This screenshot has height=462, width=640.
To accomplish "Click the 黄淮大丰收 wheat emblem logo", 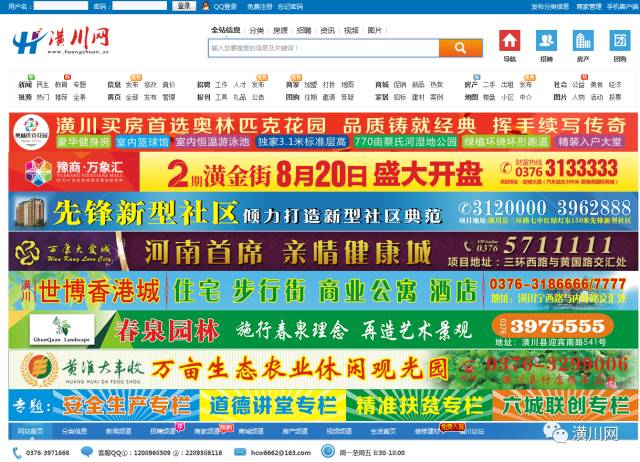I will click(39, 369).
